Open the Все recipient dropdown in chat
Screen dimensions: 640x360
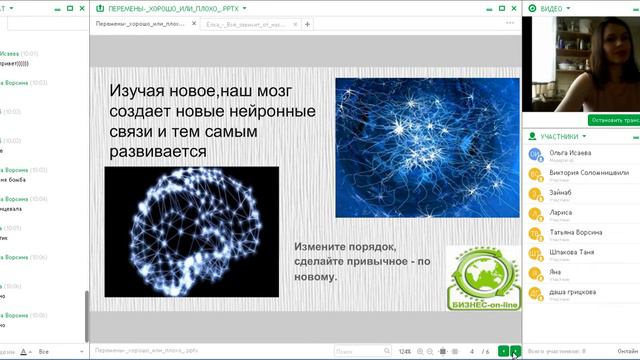(x=60, y=351)
